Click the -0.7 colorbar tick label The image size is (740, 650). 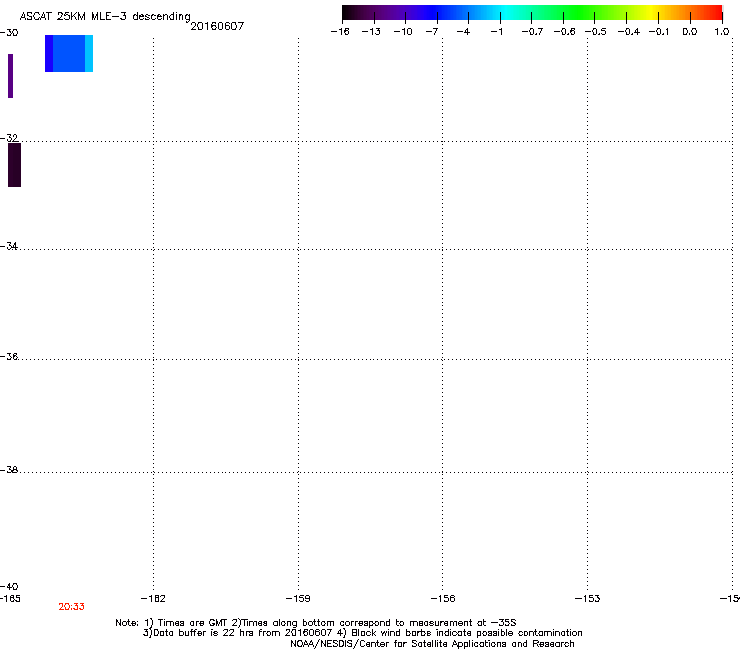pos(532,32)
